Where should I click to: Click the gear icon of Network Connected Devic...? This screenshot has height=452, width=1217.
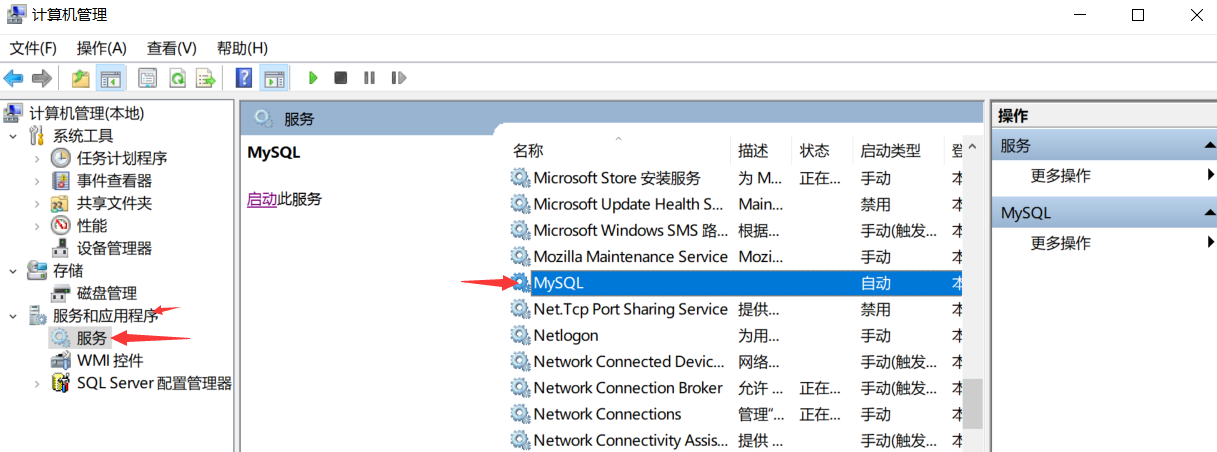click(x=520, y=361)
